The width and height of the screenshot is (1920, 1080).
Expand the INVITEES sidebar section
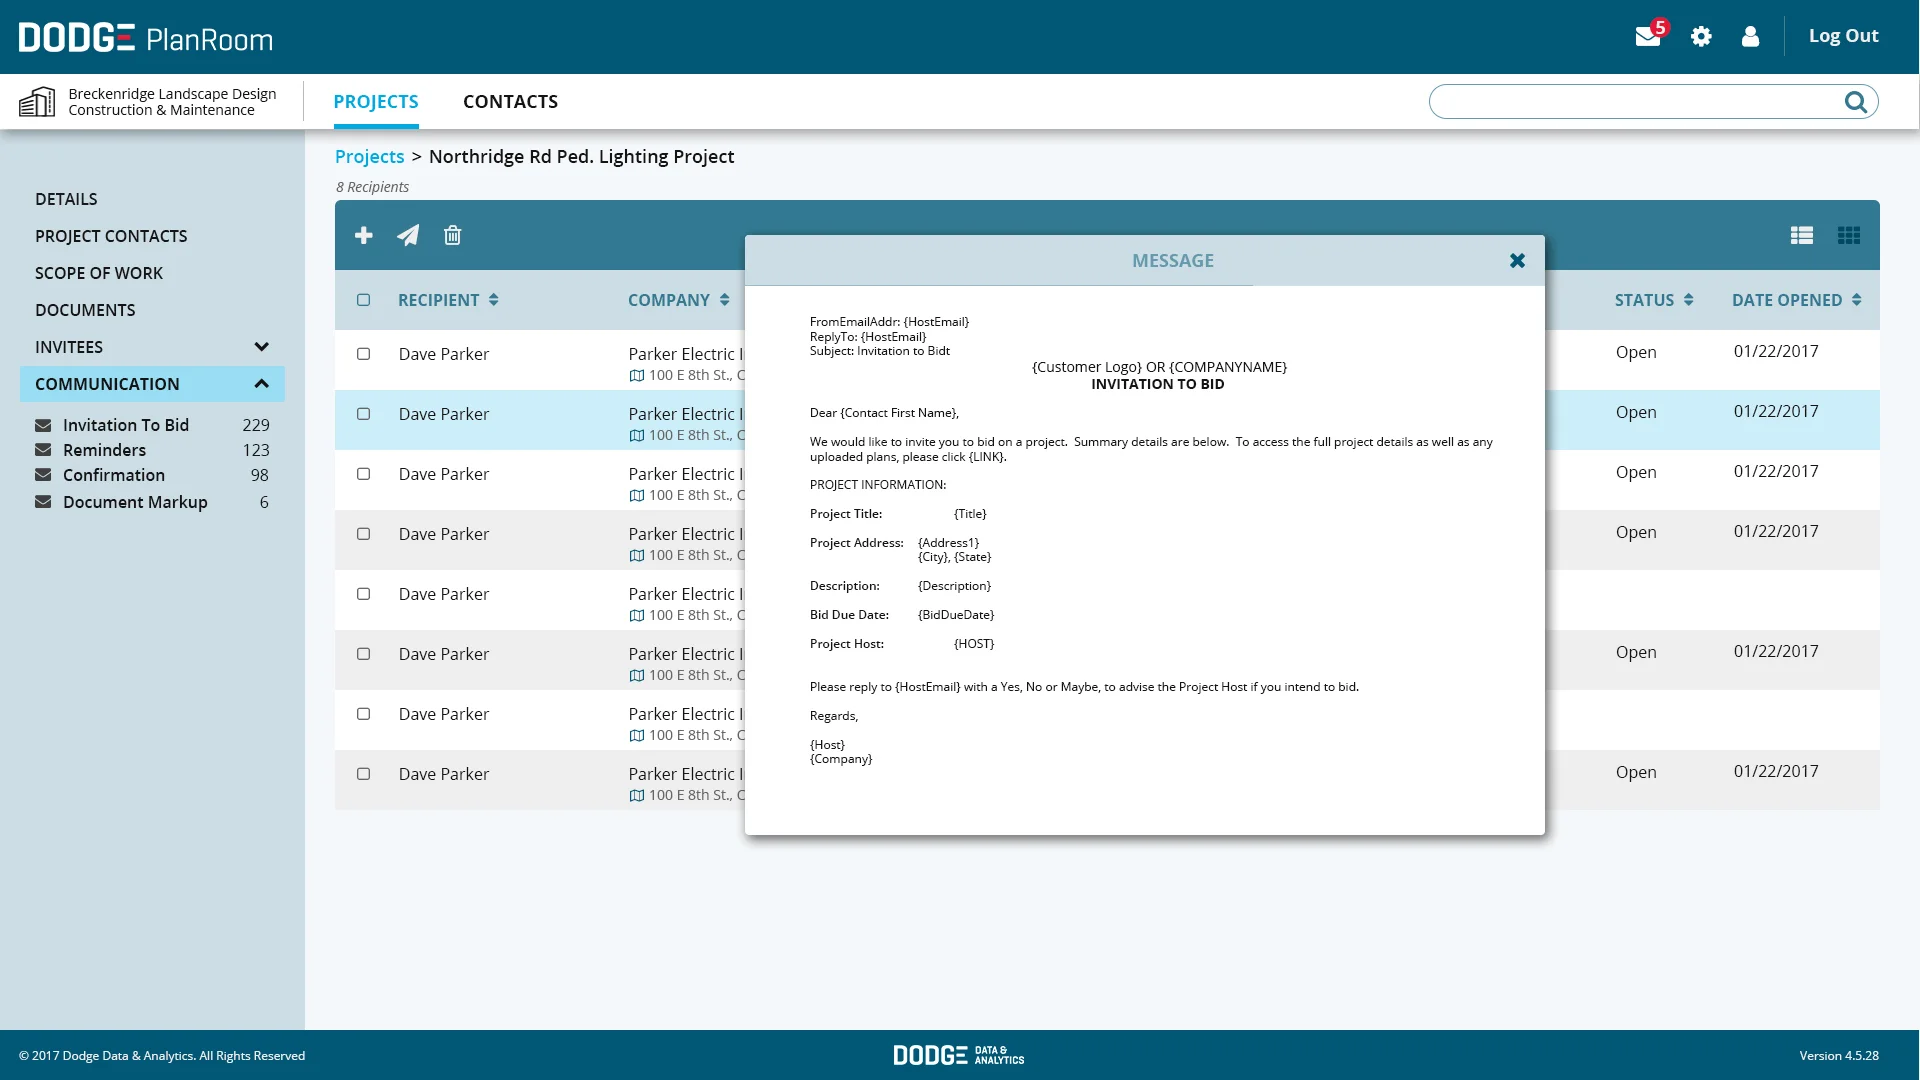(x=262, y=347)
